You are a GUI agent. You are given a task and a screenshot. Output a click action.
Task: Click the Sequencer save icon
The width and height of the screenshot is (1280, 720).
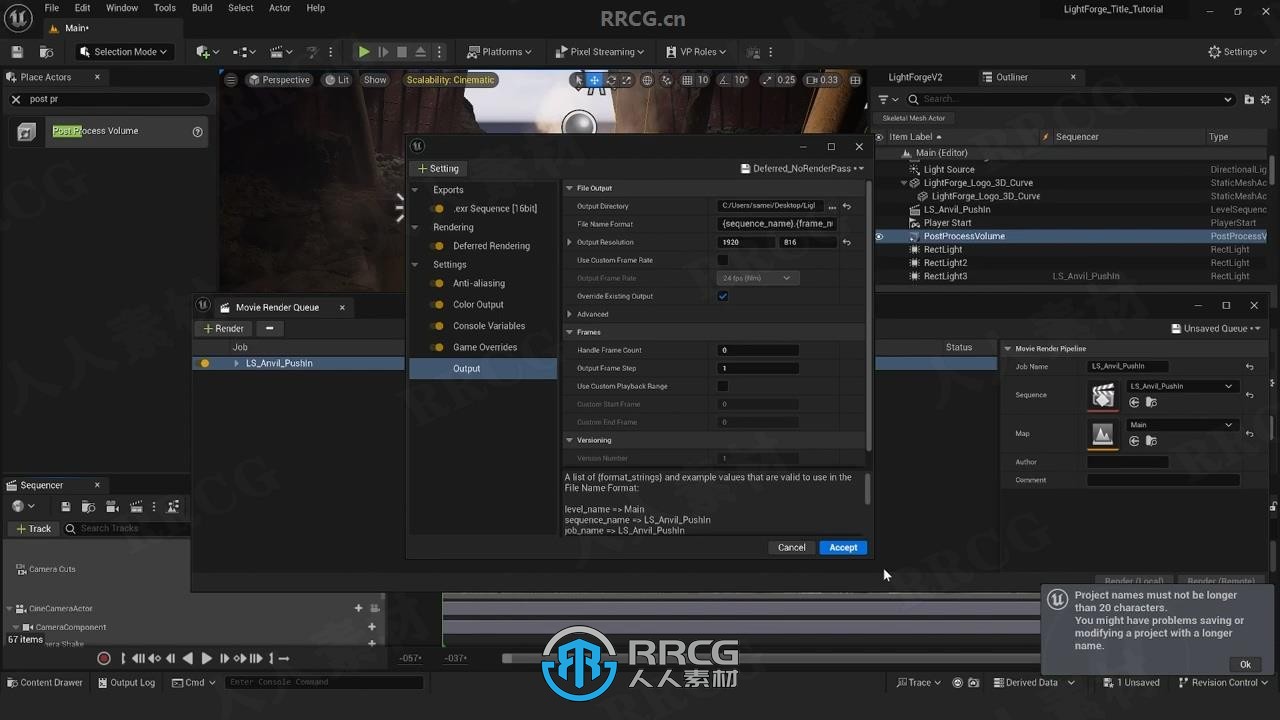coord(66,507)
